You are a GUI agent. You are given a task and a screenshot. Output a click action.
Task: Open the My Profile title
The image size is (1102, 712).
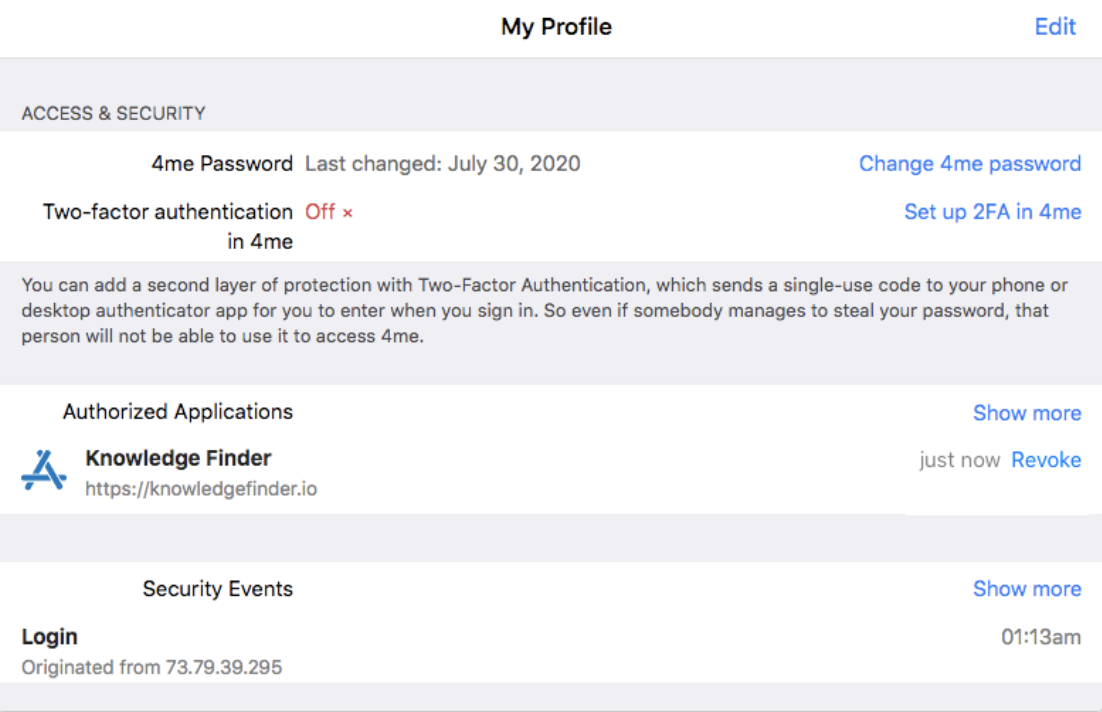point(556,26)
